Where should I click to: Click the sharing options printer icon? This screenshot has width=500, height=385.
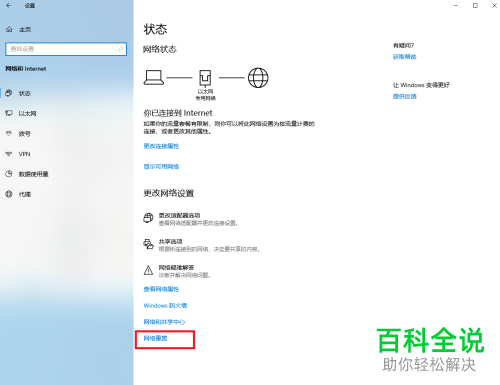pos(148,244)
